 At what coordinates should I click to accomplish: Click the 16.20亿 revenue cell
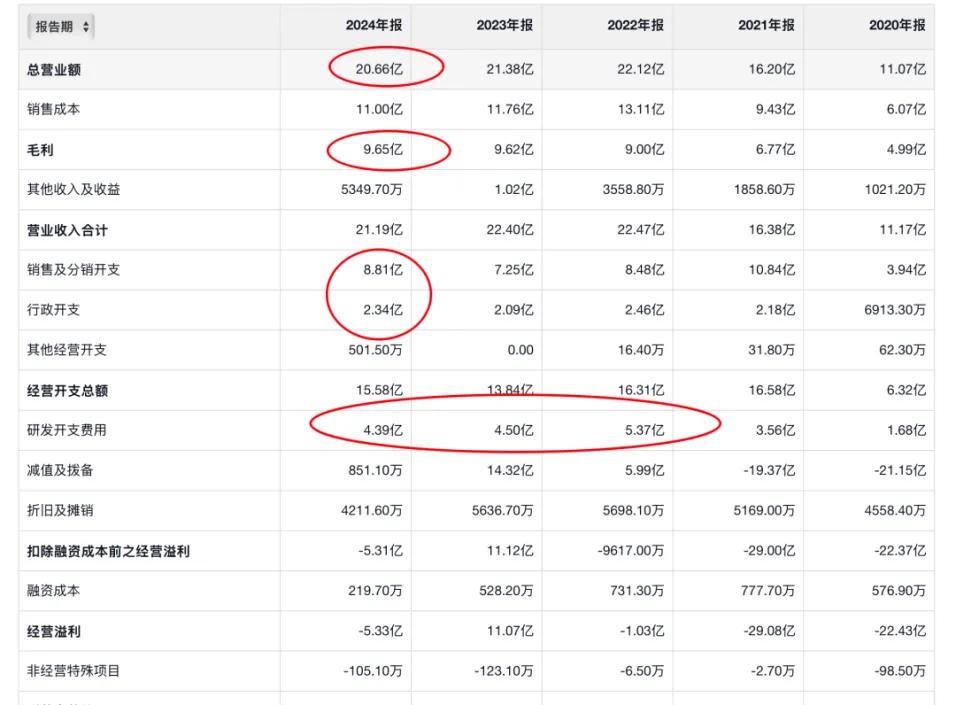(x=771, y=70)
